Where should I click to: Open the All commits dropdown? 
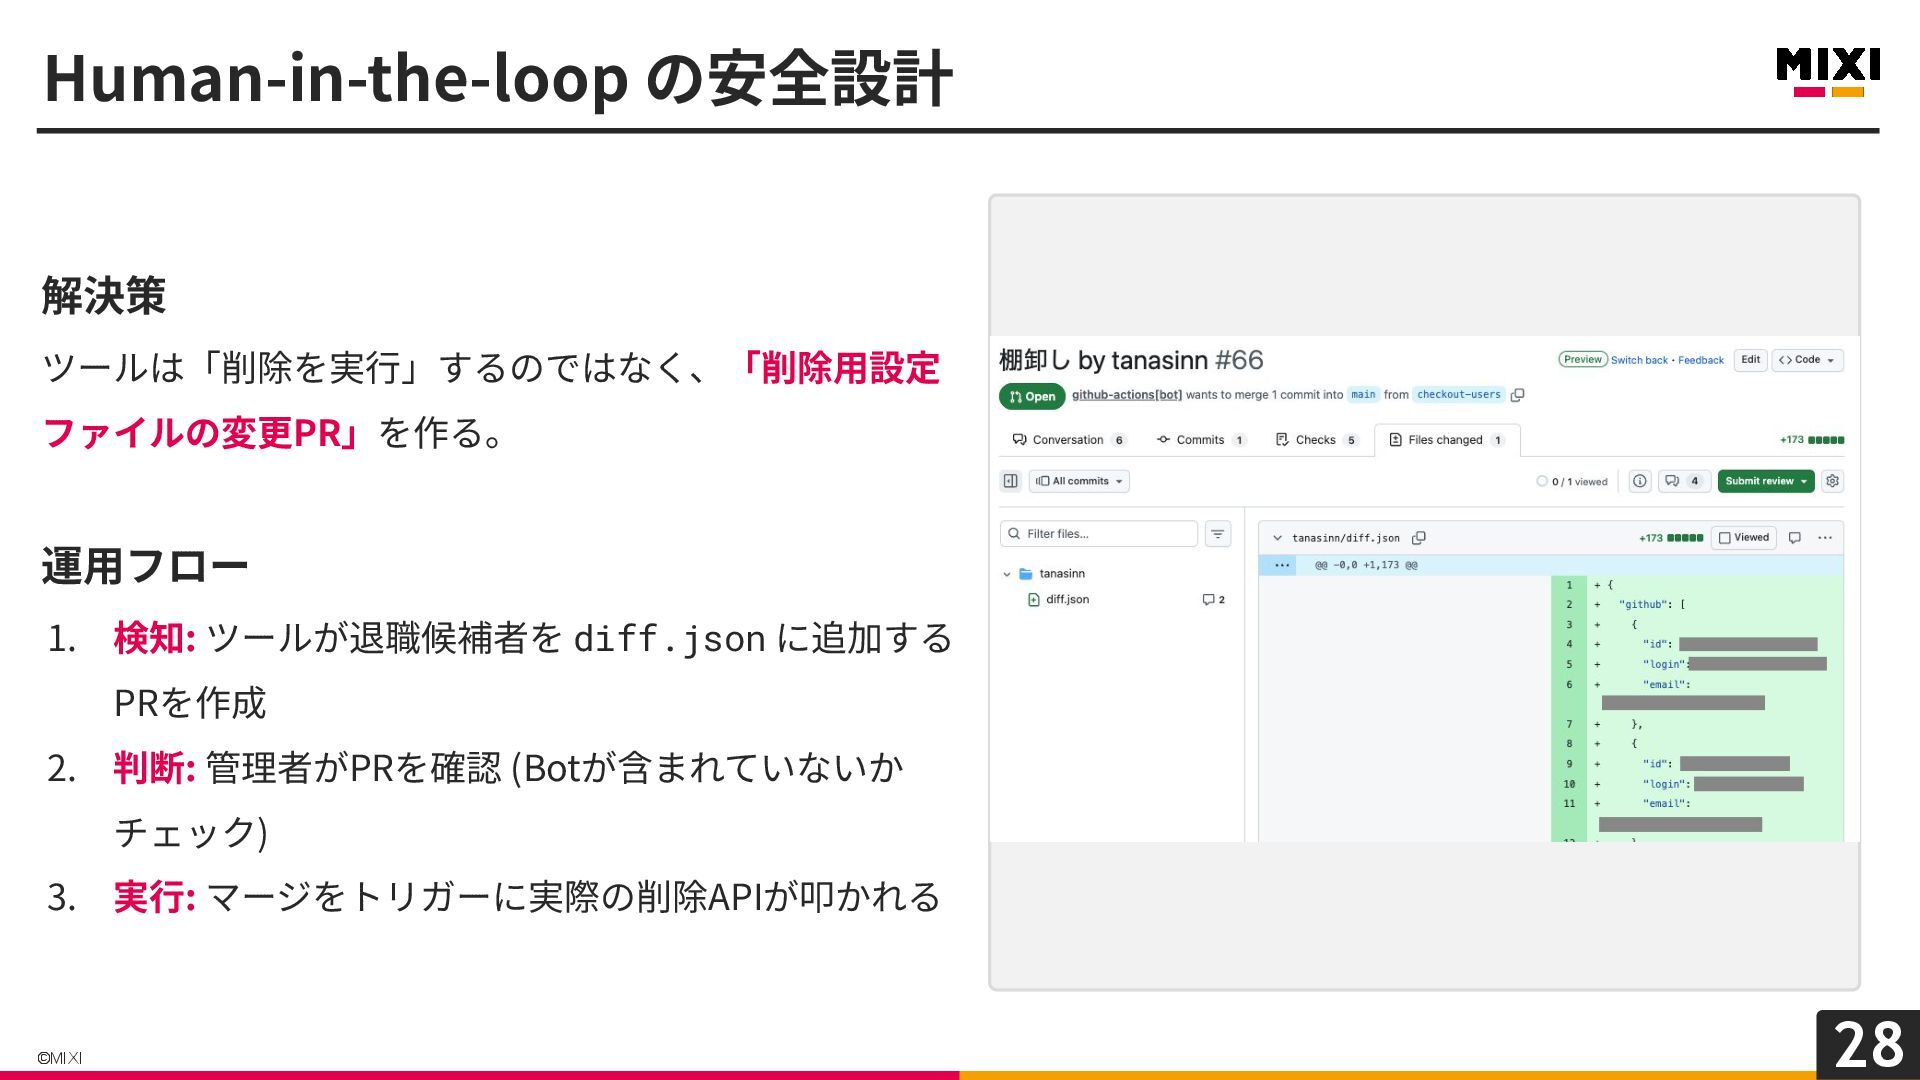pos(1079,481)
